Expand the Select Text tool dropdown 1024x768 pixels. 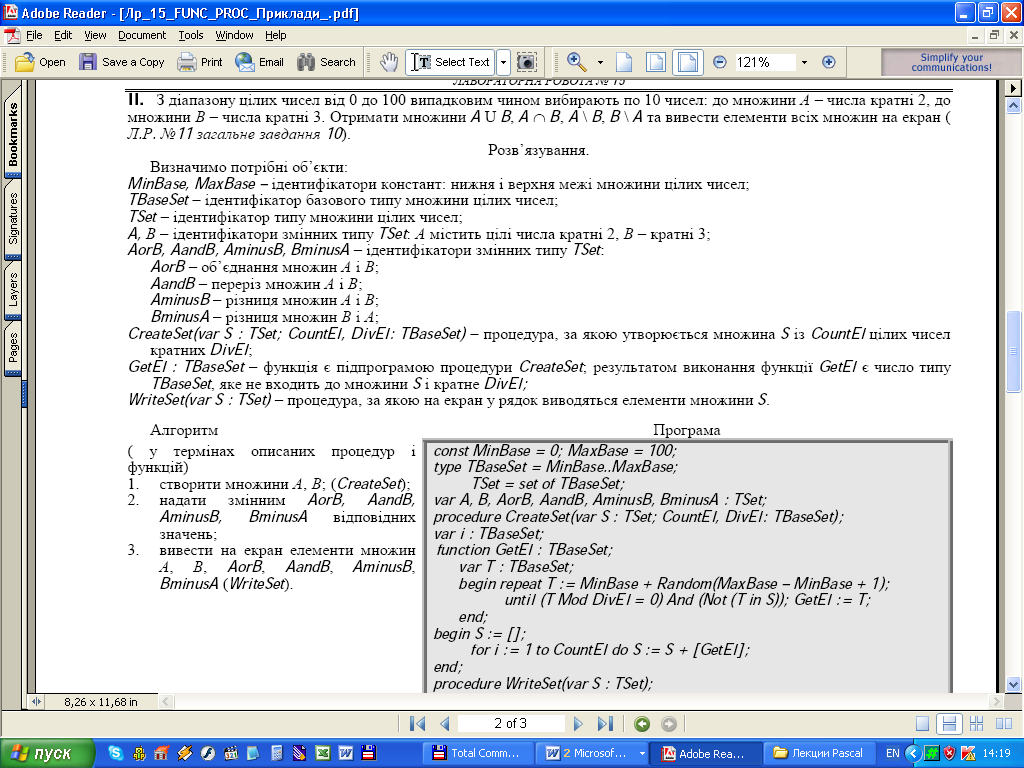pyautogui.click(x=503, y=62)
